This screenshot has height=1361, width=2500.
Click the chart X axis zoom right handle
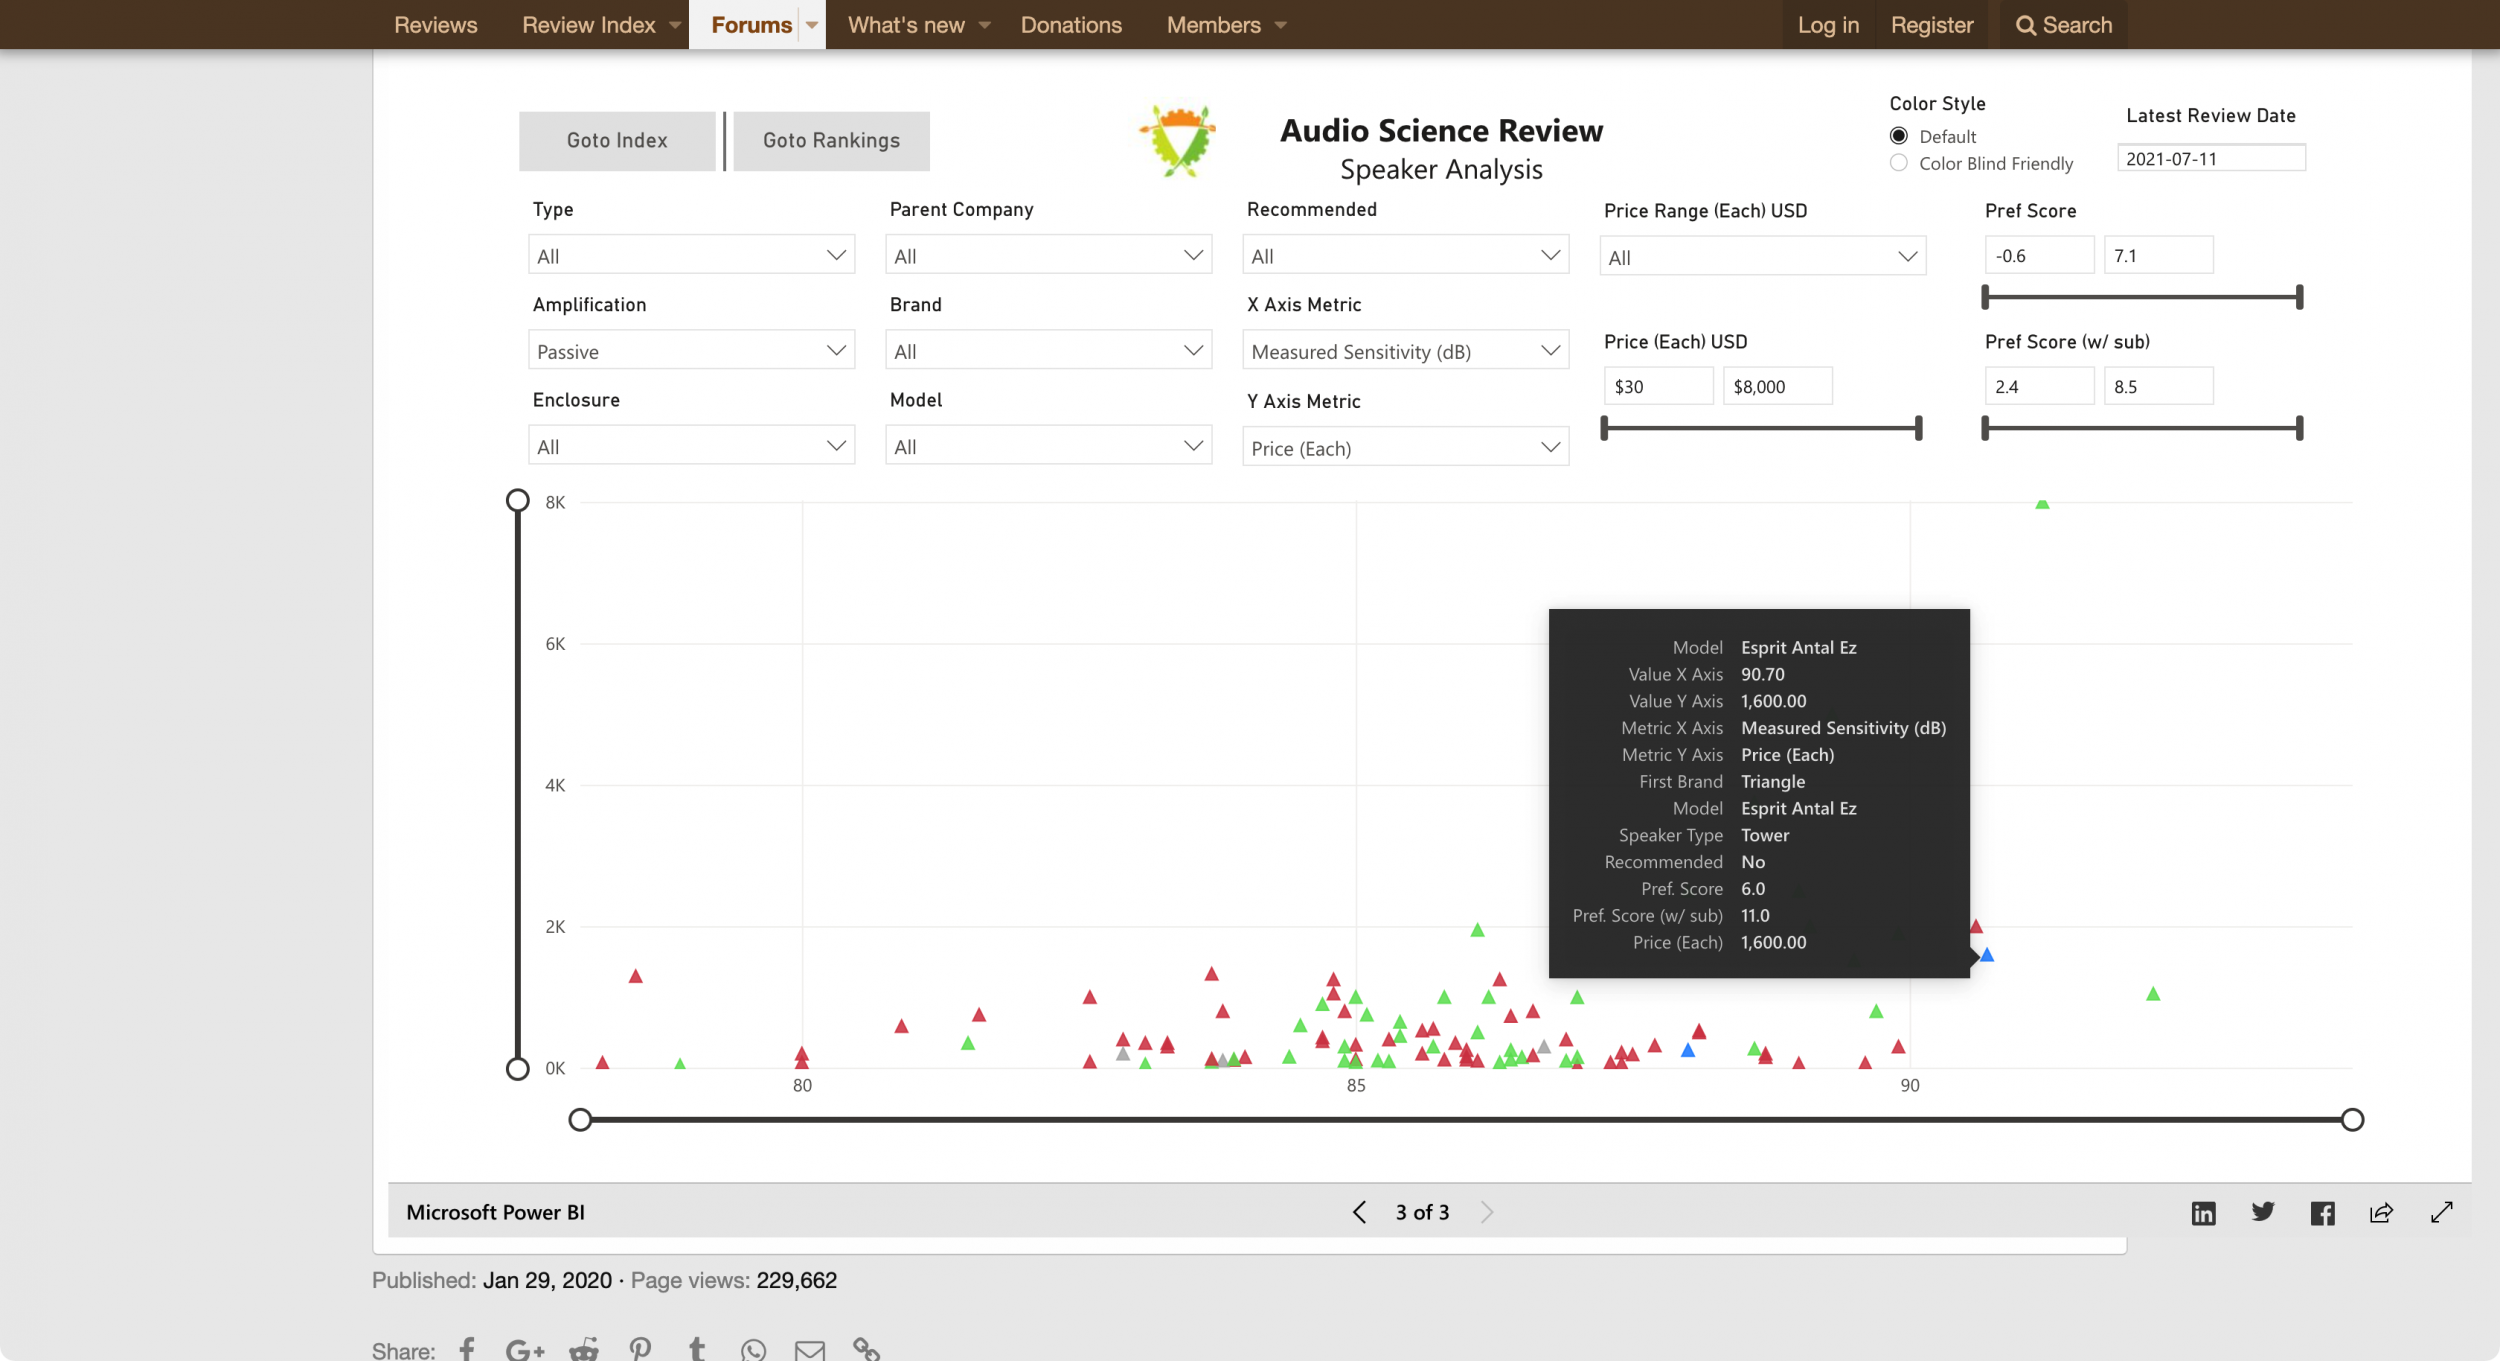click(2352, 1120)
